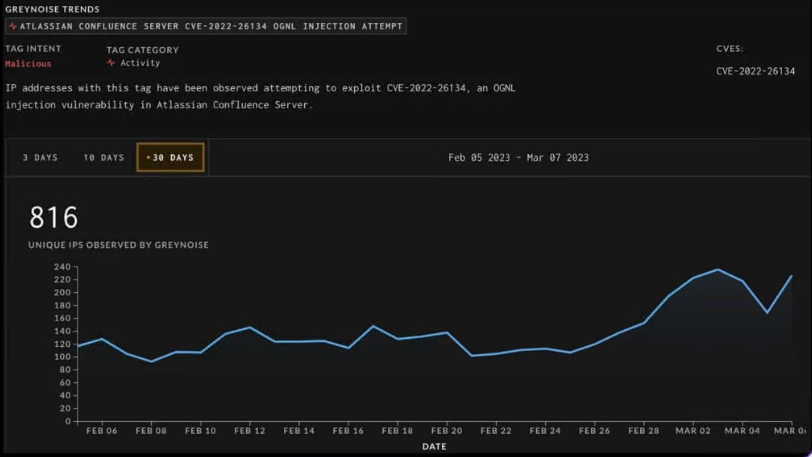This screenshot has width=812, height=457.
Task: Click the chart line's dip at Feb 08
Action: (151, 361)
